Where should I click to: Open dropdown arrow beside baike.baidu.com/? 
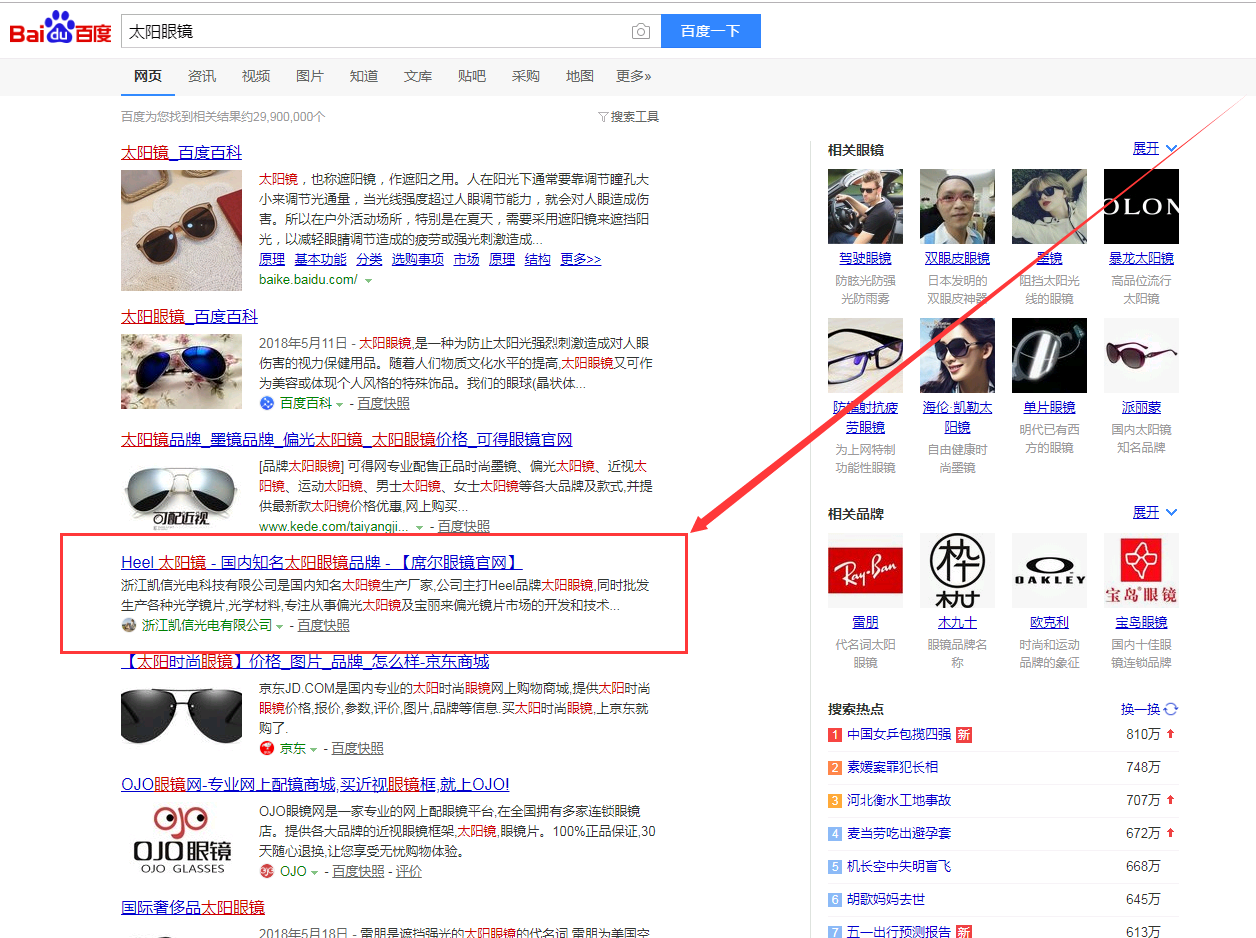click(x=369, y=281)
